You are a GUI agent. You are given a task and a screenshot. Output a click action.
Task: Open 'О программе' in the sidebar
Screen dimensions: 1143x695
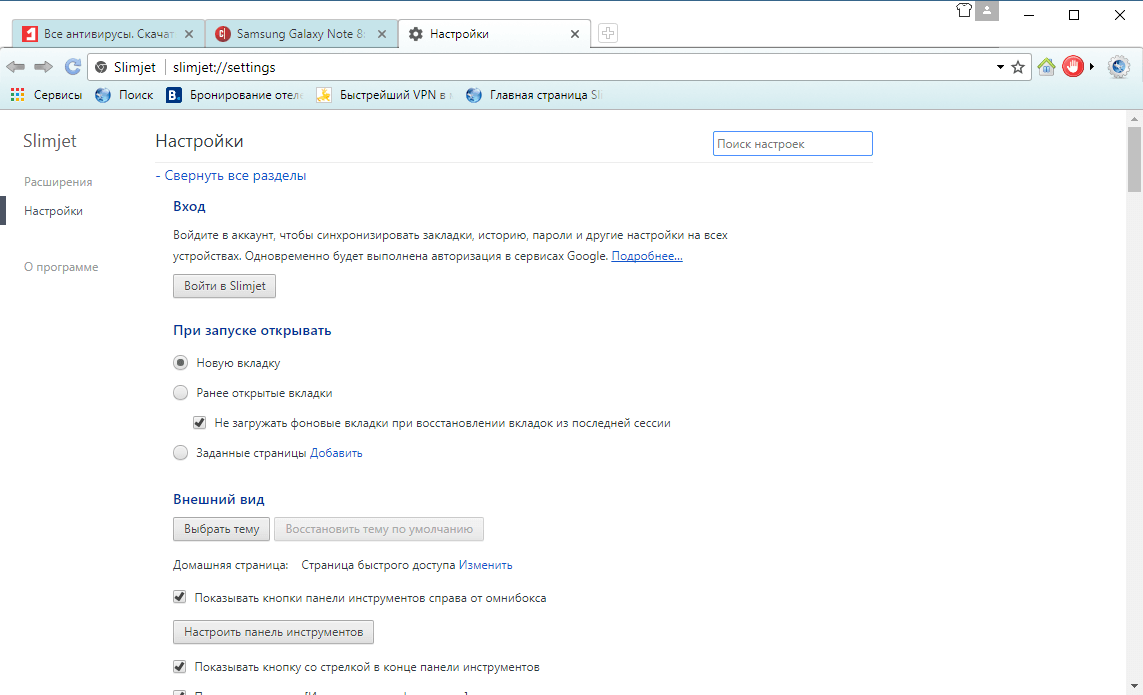point(61,267)
